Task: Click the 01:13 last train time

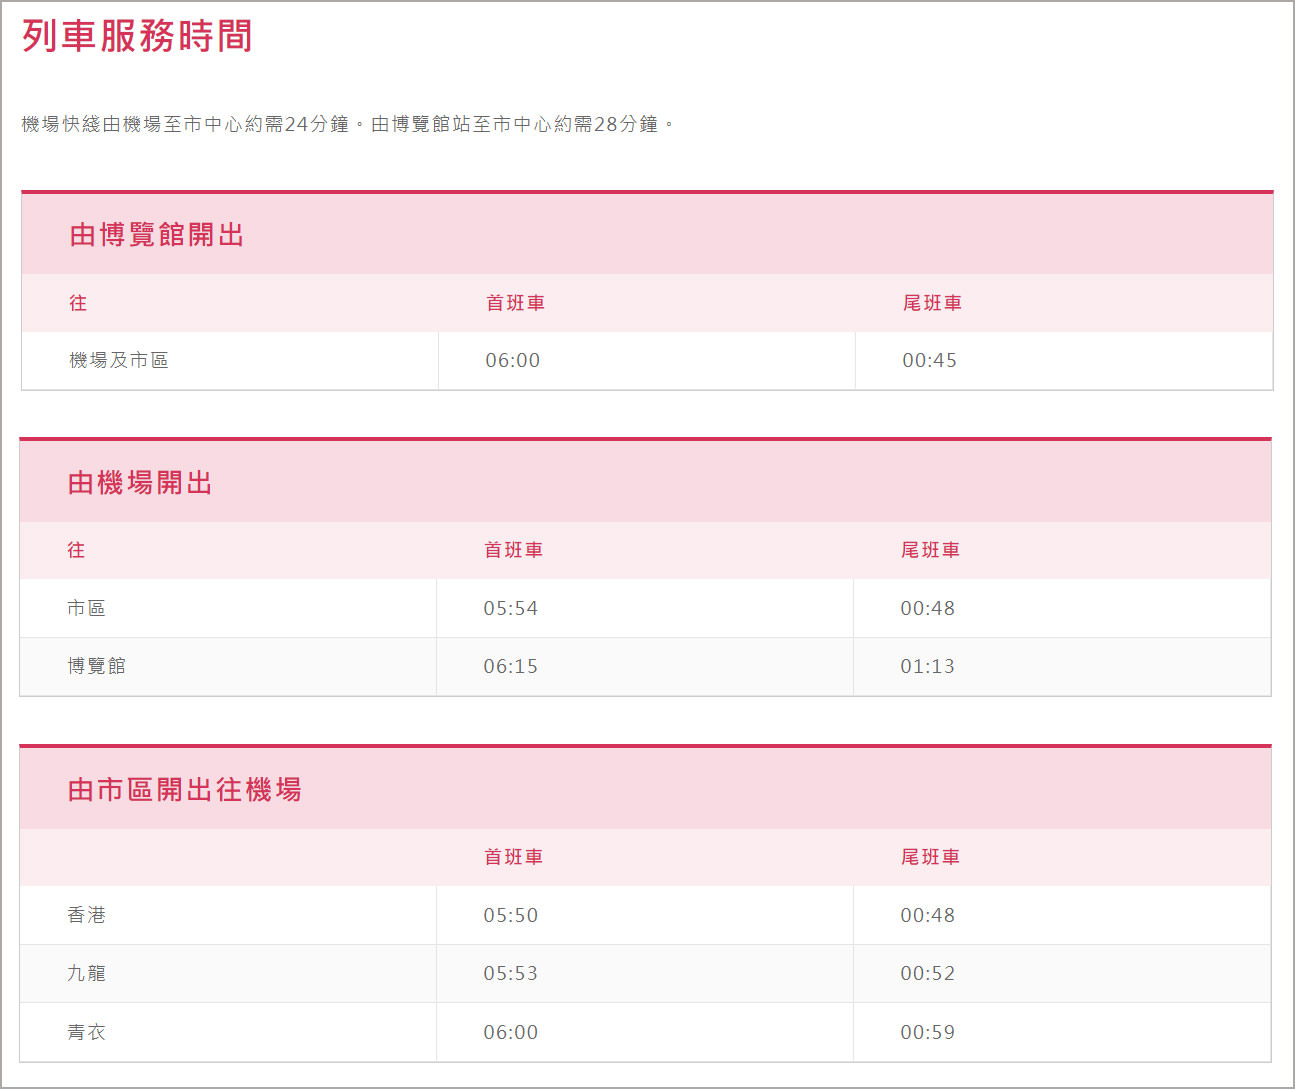Action: click(x=927, y=666)
